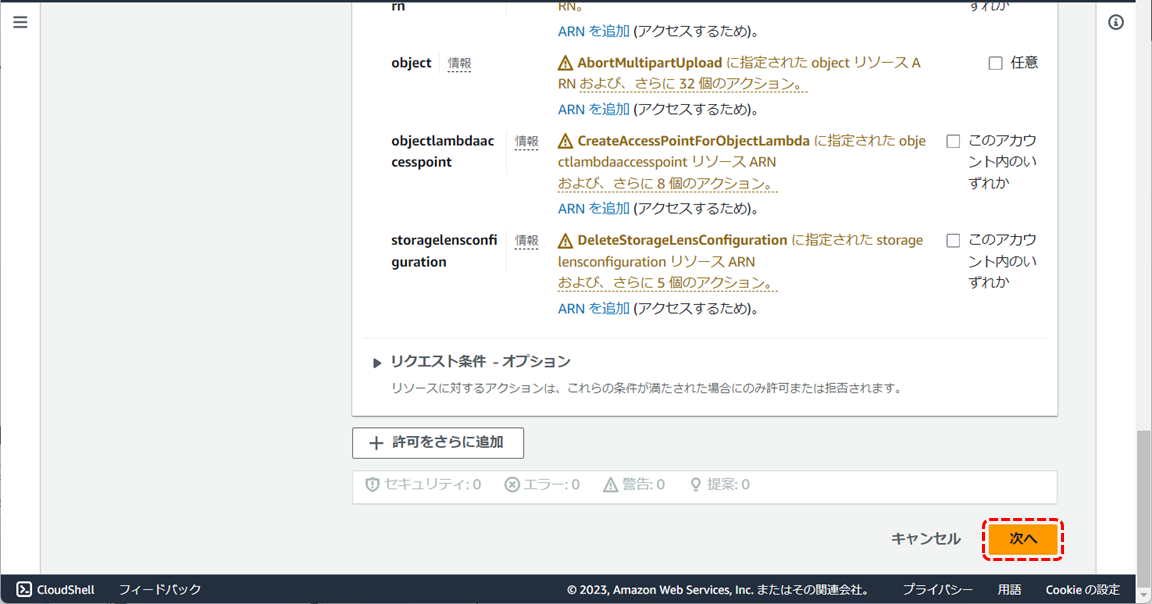Click AbortMultipartUpload warning text
Image resolution: width=1152 pixels, height=604 pixels.
[x=650, y=63]
